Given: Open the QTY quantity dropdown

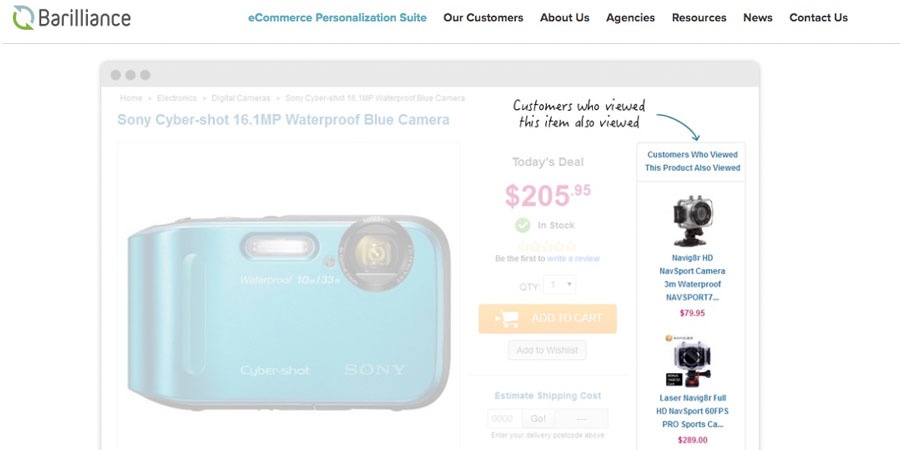Looking at the screenshot, I should [559, 285].
